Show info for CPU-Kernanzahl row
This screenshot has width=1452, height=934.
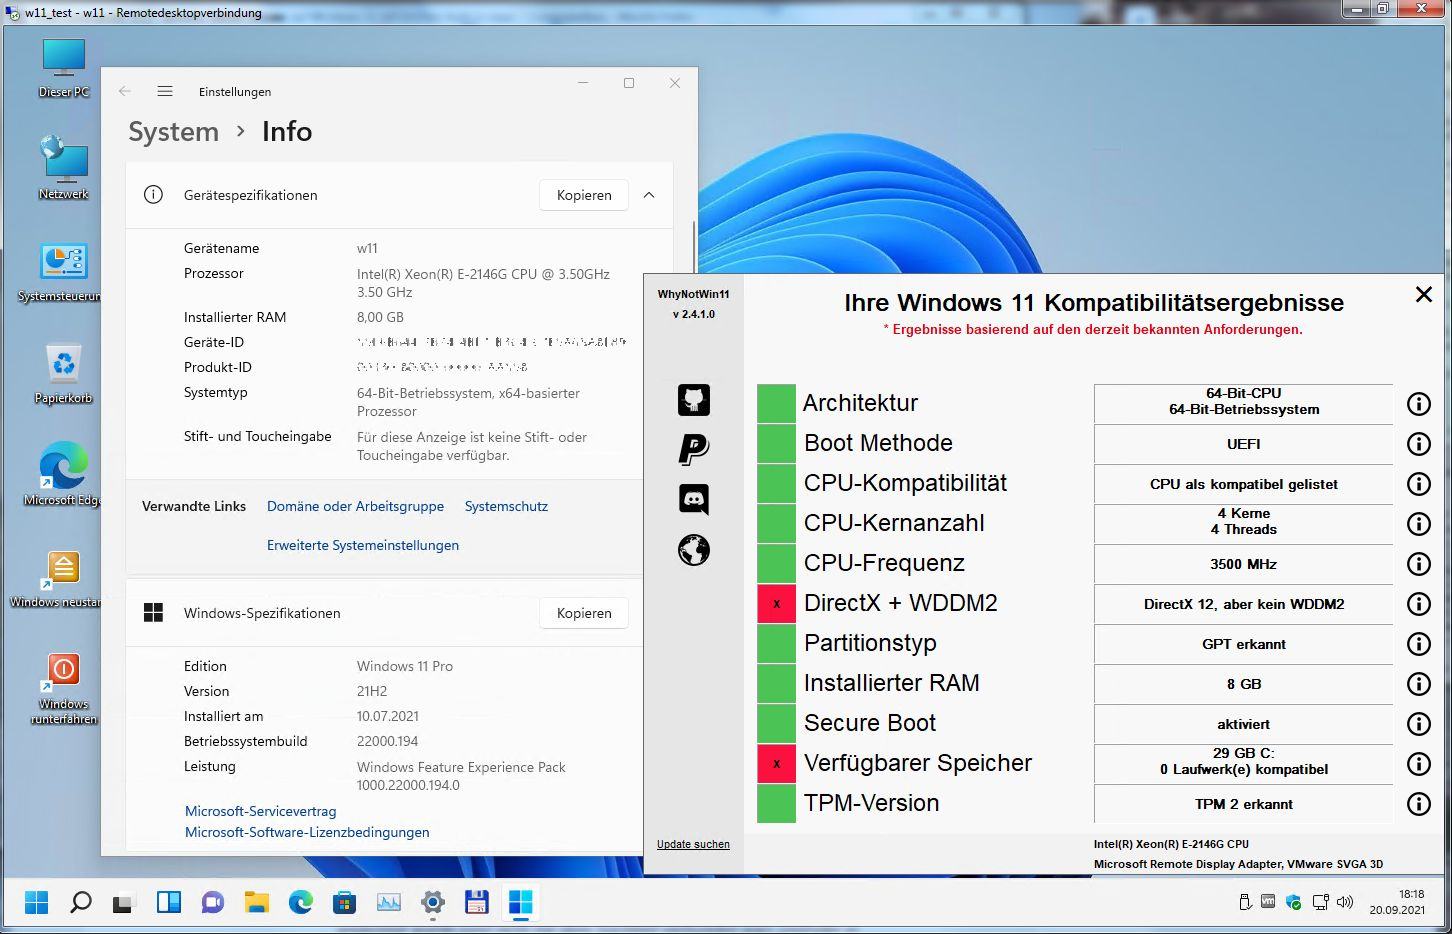pyautogui.click(x=1418, y=524)
